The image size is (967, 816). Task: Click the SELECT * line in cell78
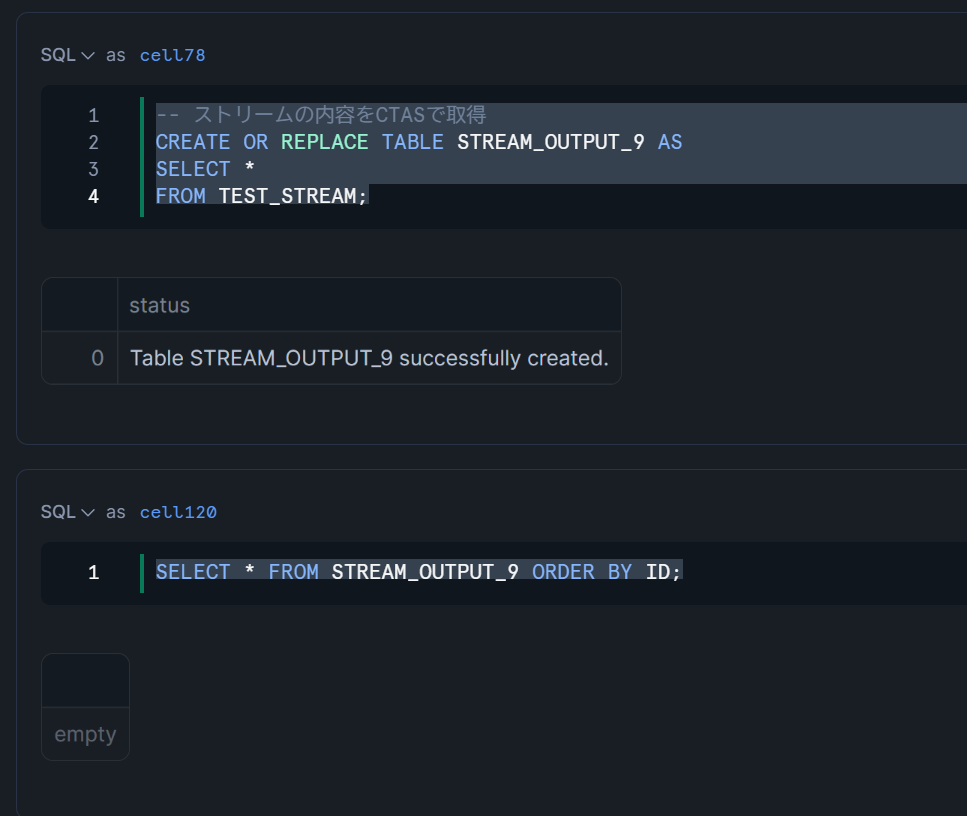205,169
